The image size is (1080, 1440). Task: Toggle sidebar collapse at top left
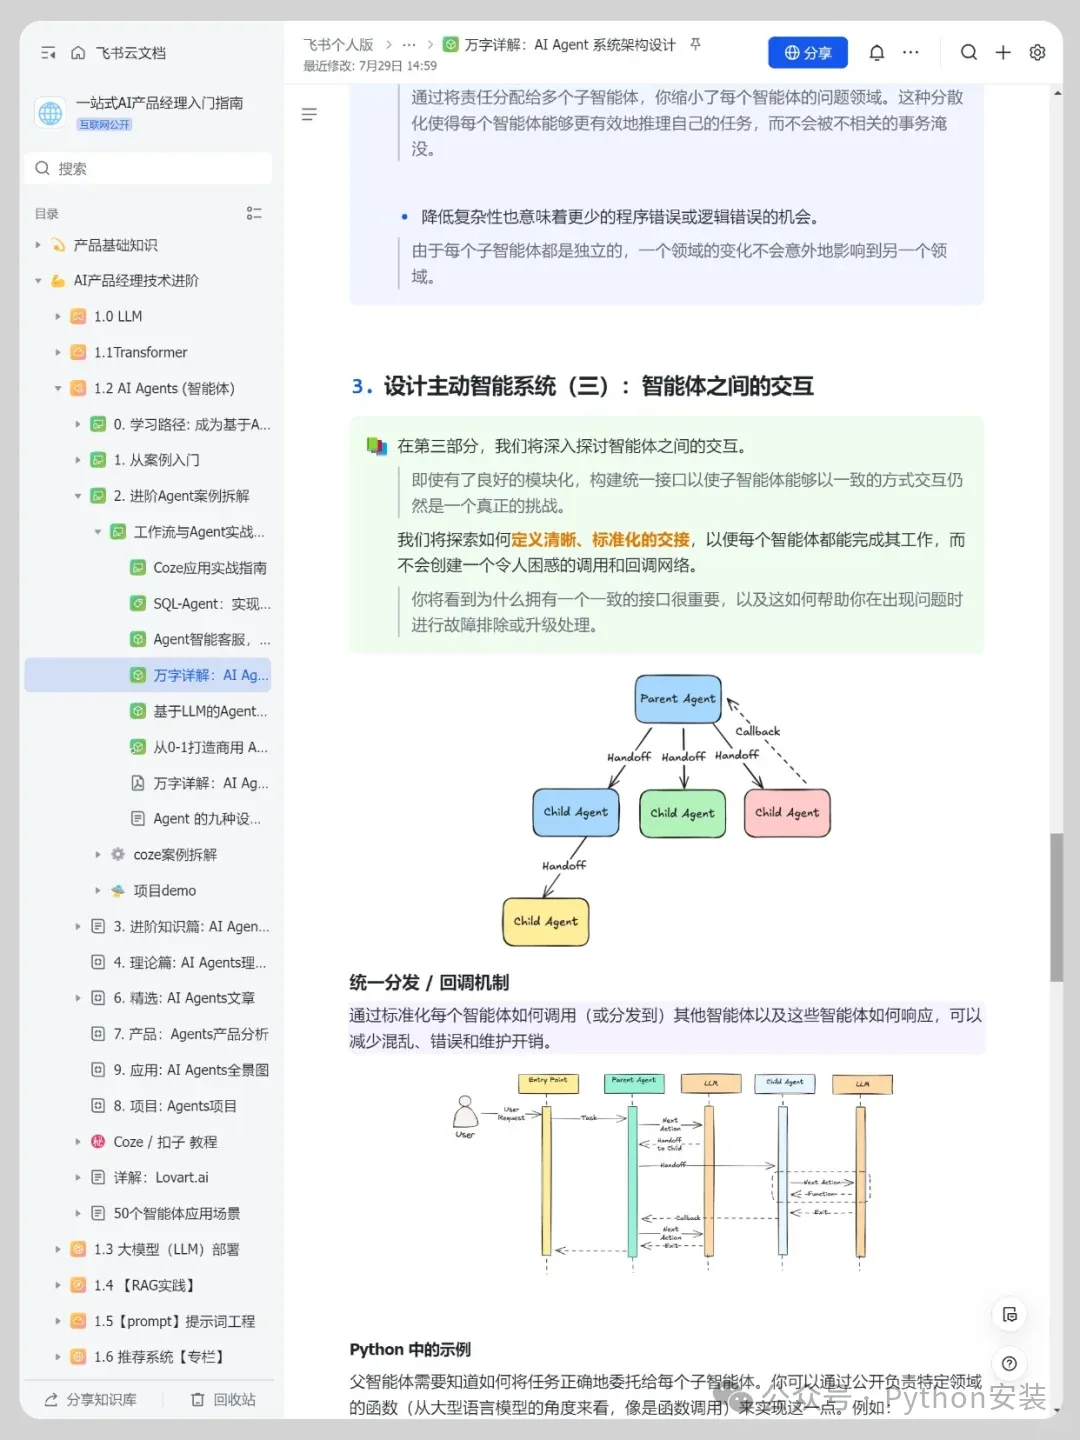tap(47, 52)
